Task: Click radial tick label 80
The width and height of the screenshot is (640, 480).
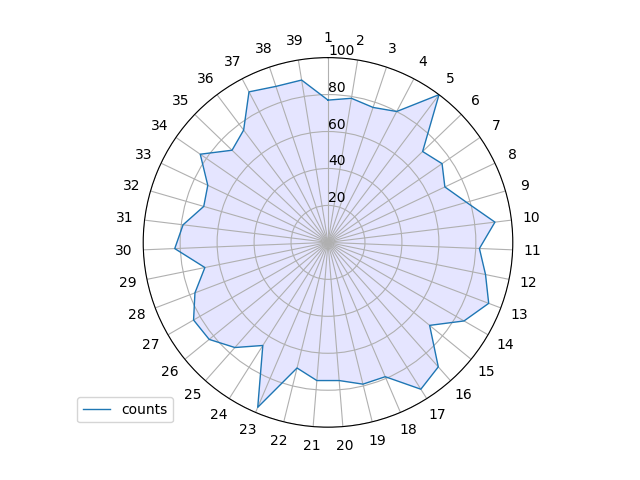Action: coord(337,87)
